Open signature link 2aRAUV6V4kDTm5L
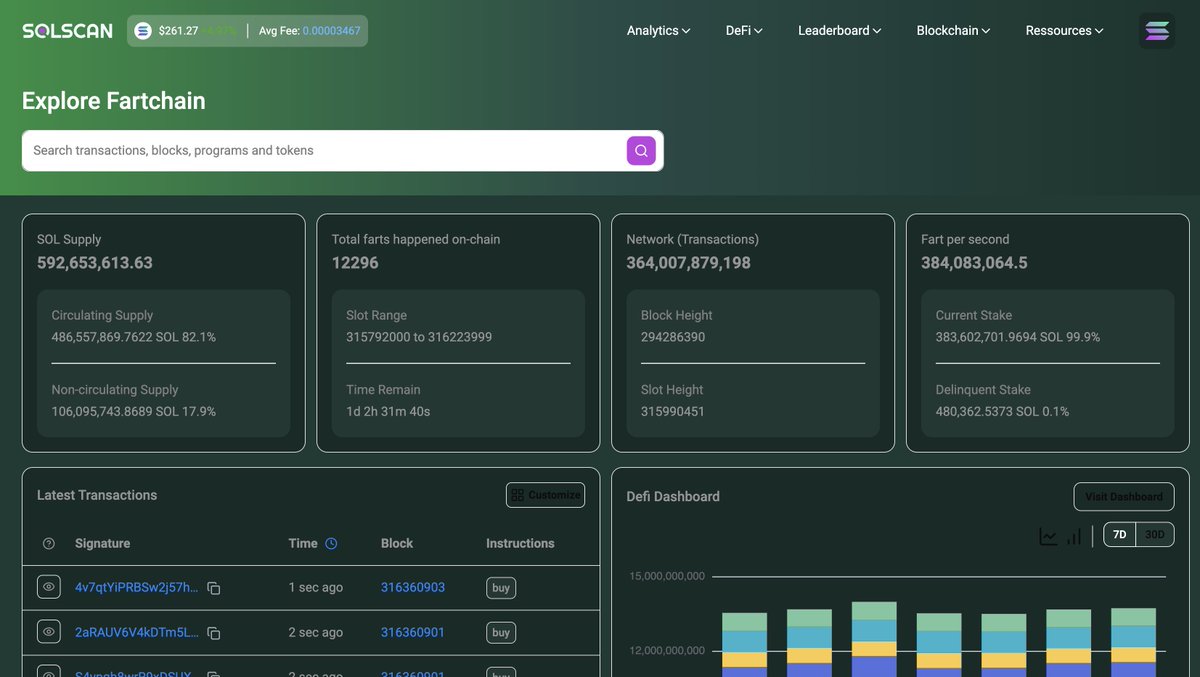1200x677 pixels. (x=137, y=633)
